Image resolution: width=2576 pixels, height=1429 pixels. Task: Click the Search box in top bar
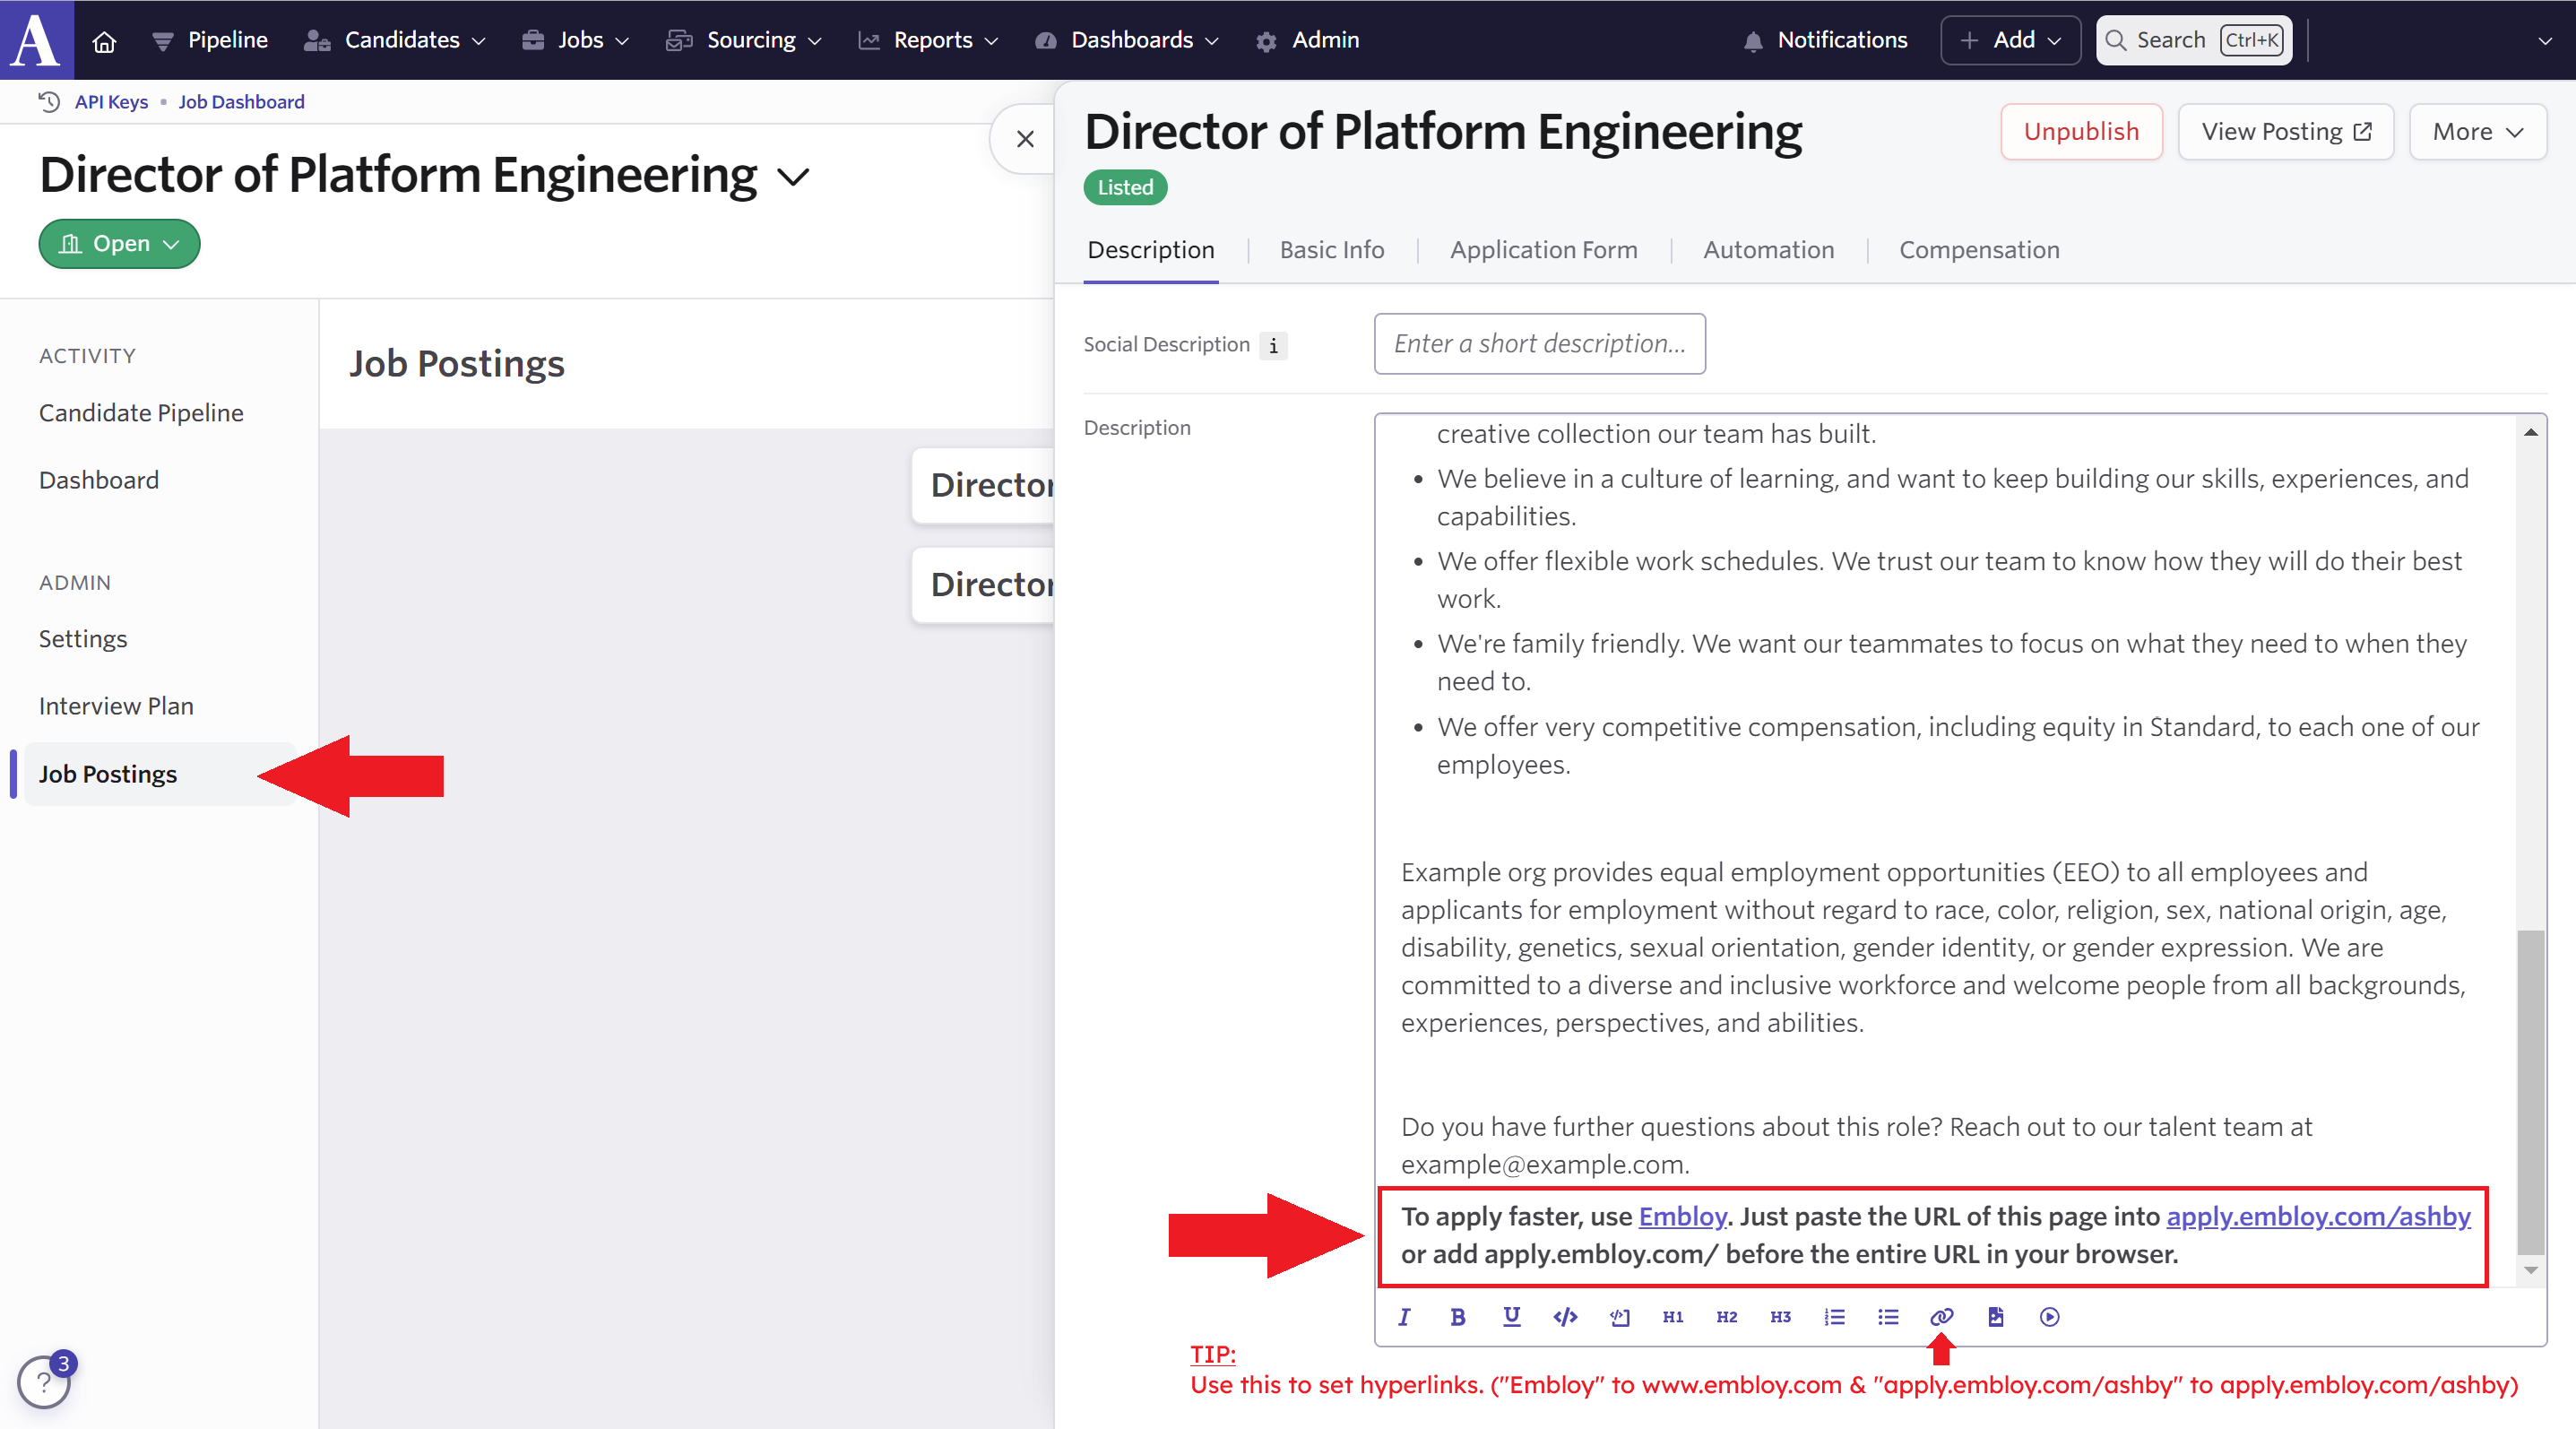click(x=2194, y=40)
